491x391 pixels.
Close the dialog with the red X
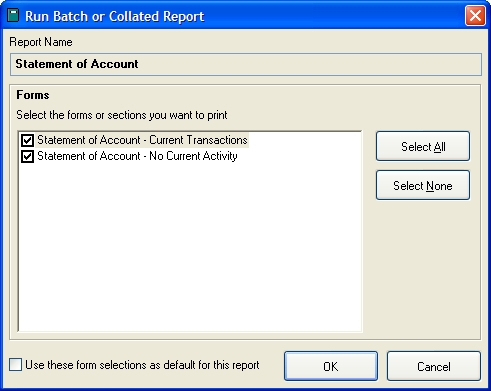475,16
